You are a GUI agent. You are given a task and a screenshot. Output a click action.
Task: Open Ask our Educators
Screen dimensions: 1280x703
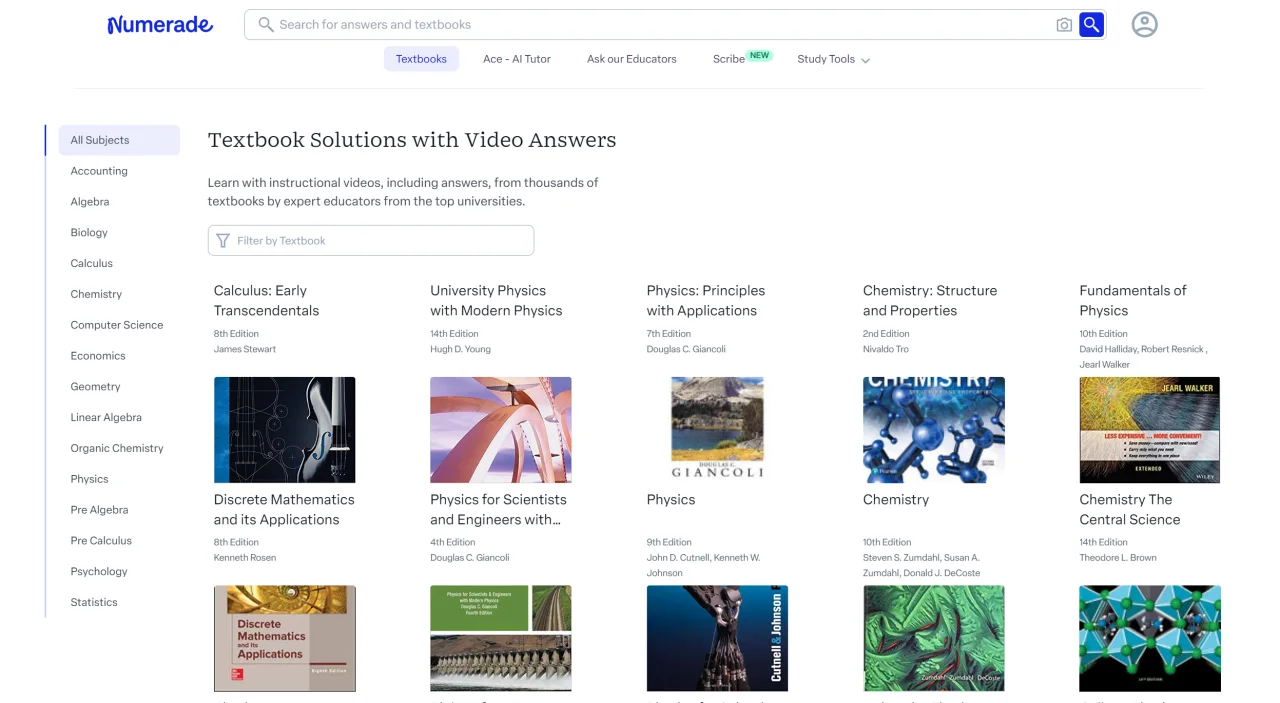[632, 59]
